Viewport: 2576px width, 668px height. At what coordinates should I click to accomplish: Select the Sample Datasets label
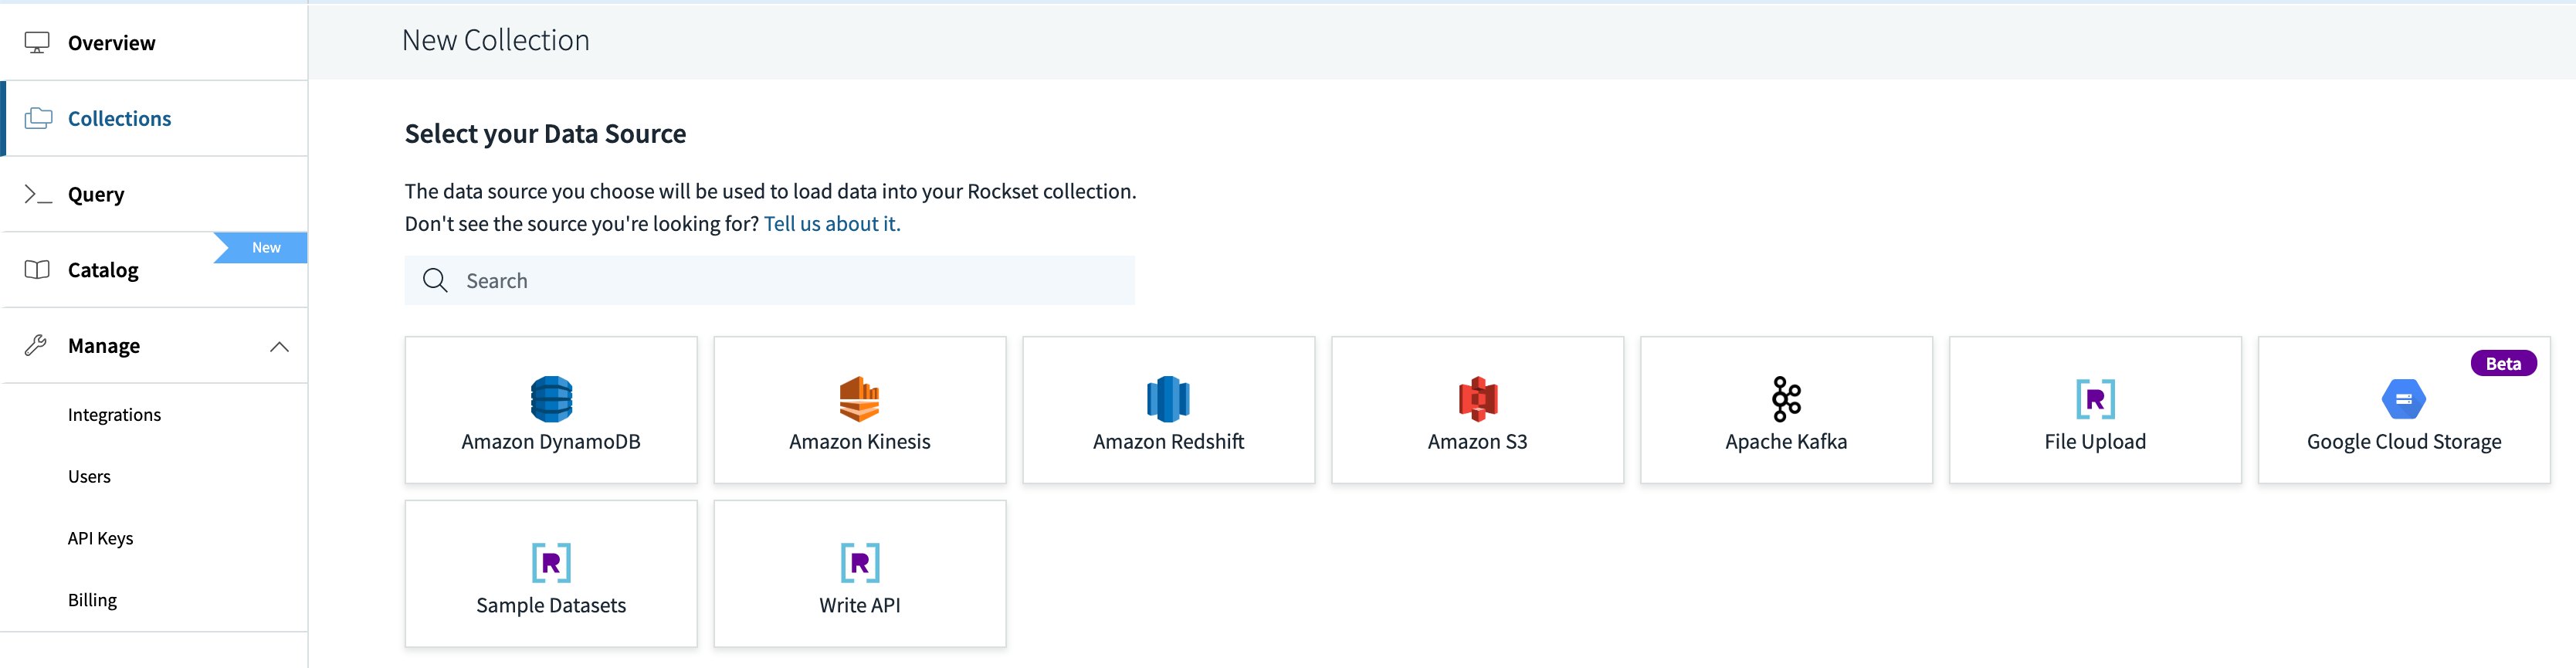[551, 605]
